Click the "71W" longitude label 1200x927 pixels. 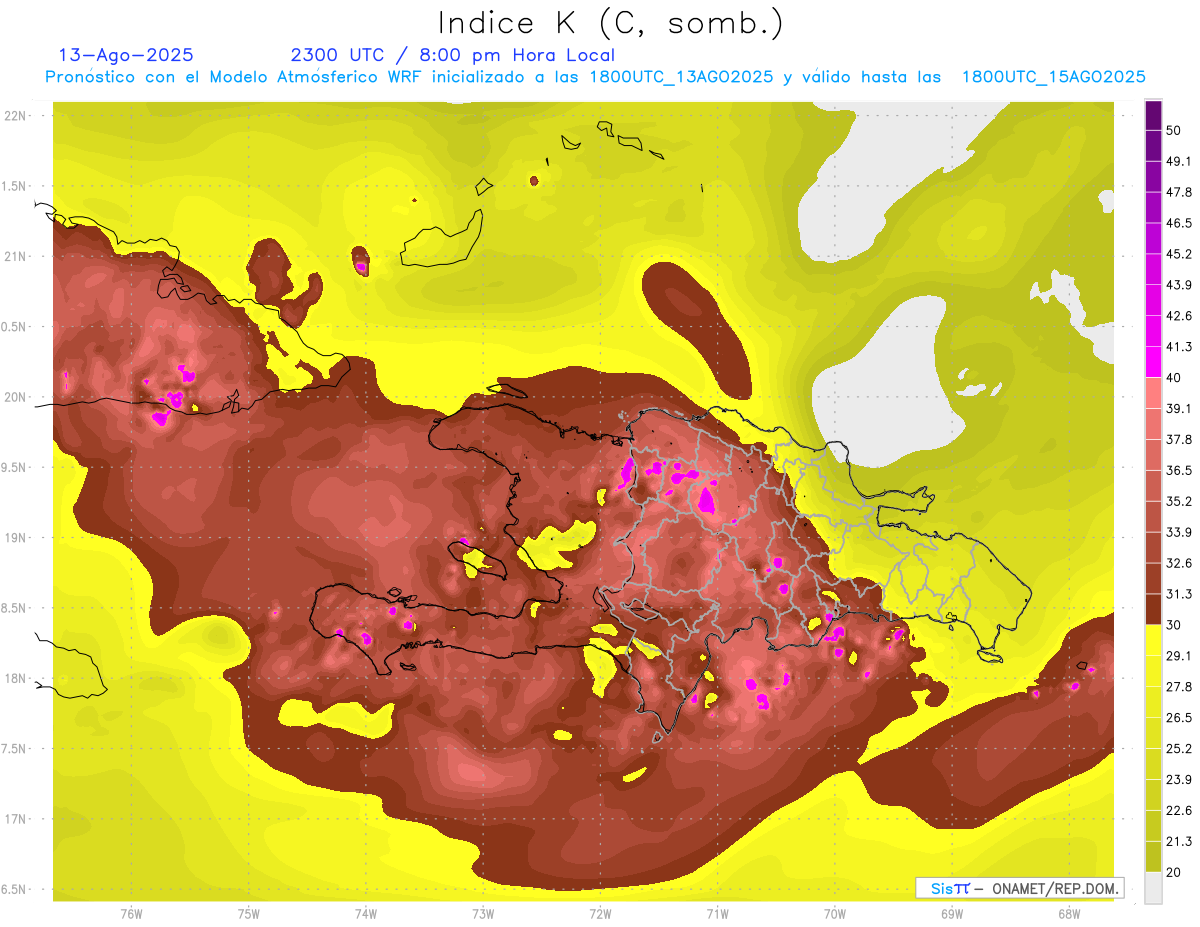[717, 913]
